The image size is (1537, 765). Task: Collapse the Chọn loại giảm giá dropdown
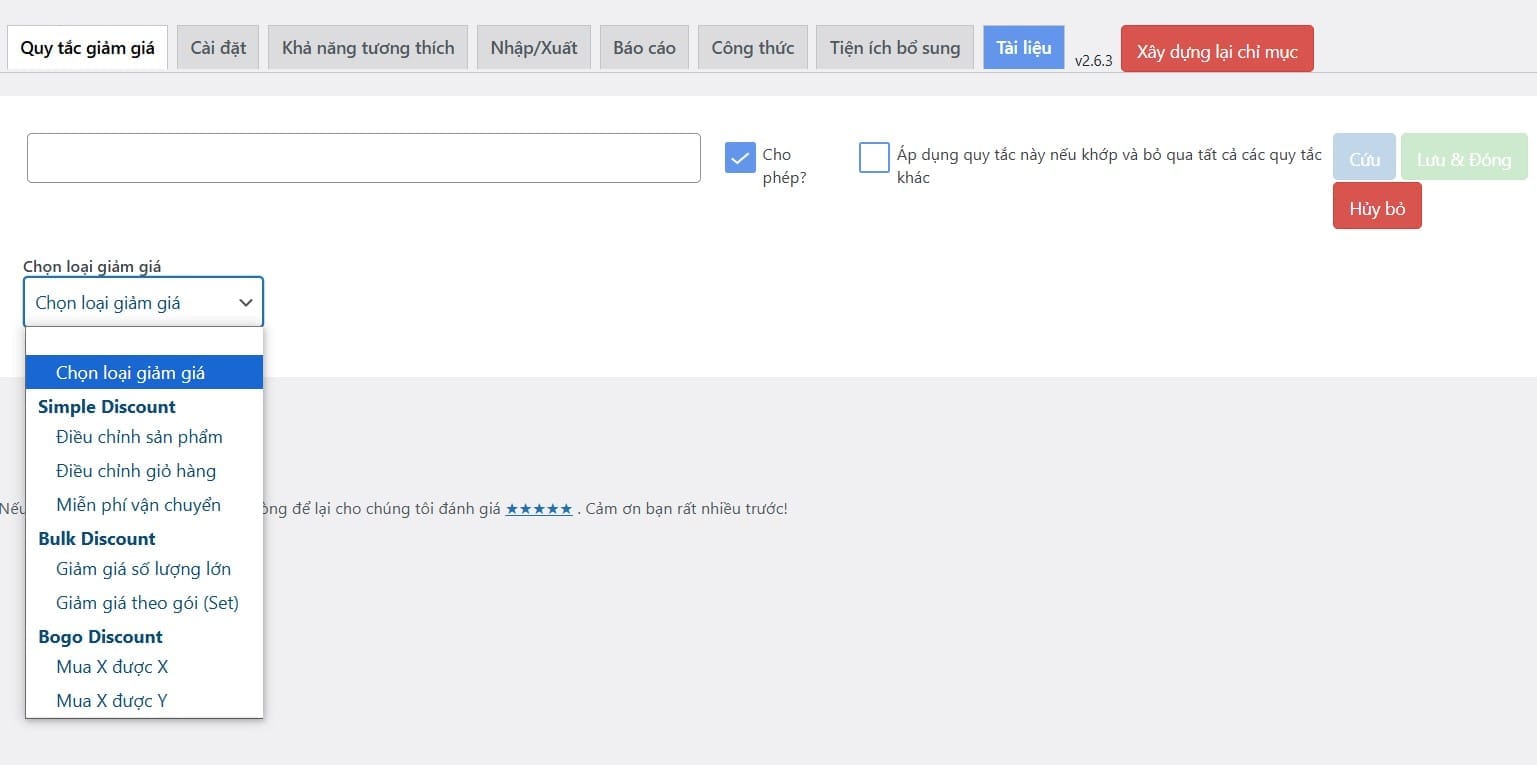click(143, 302)
